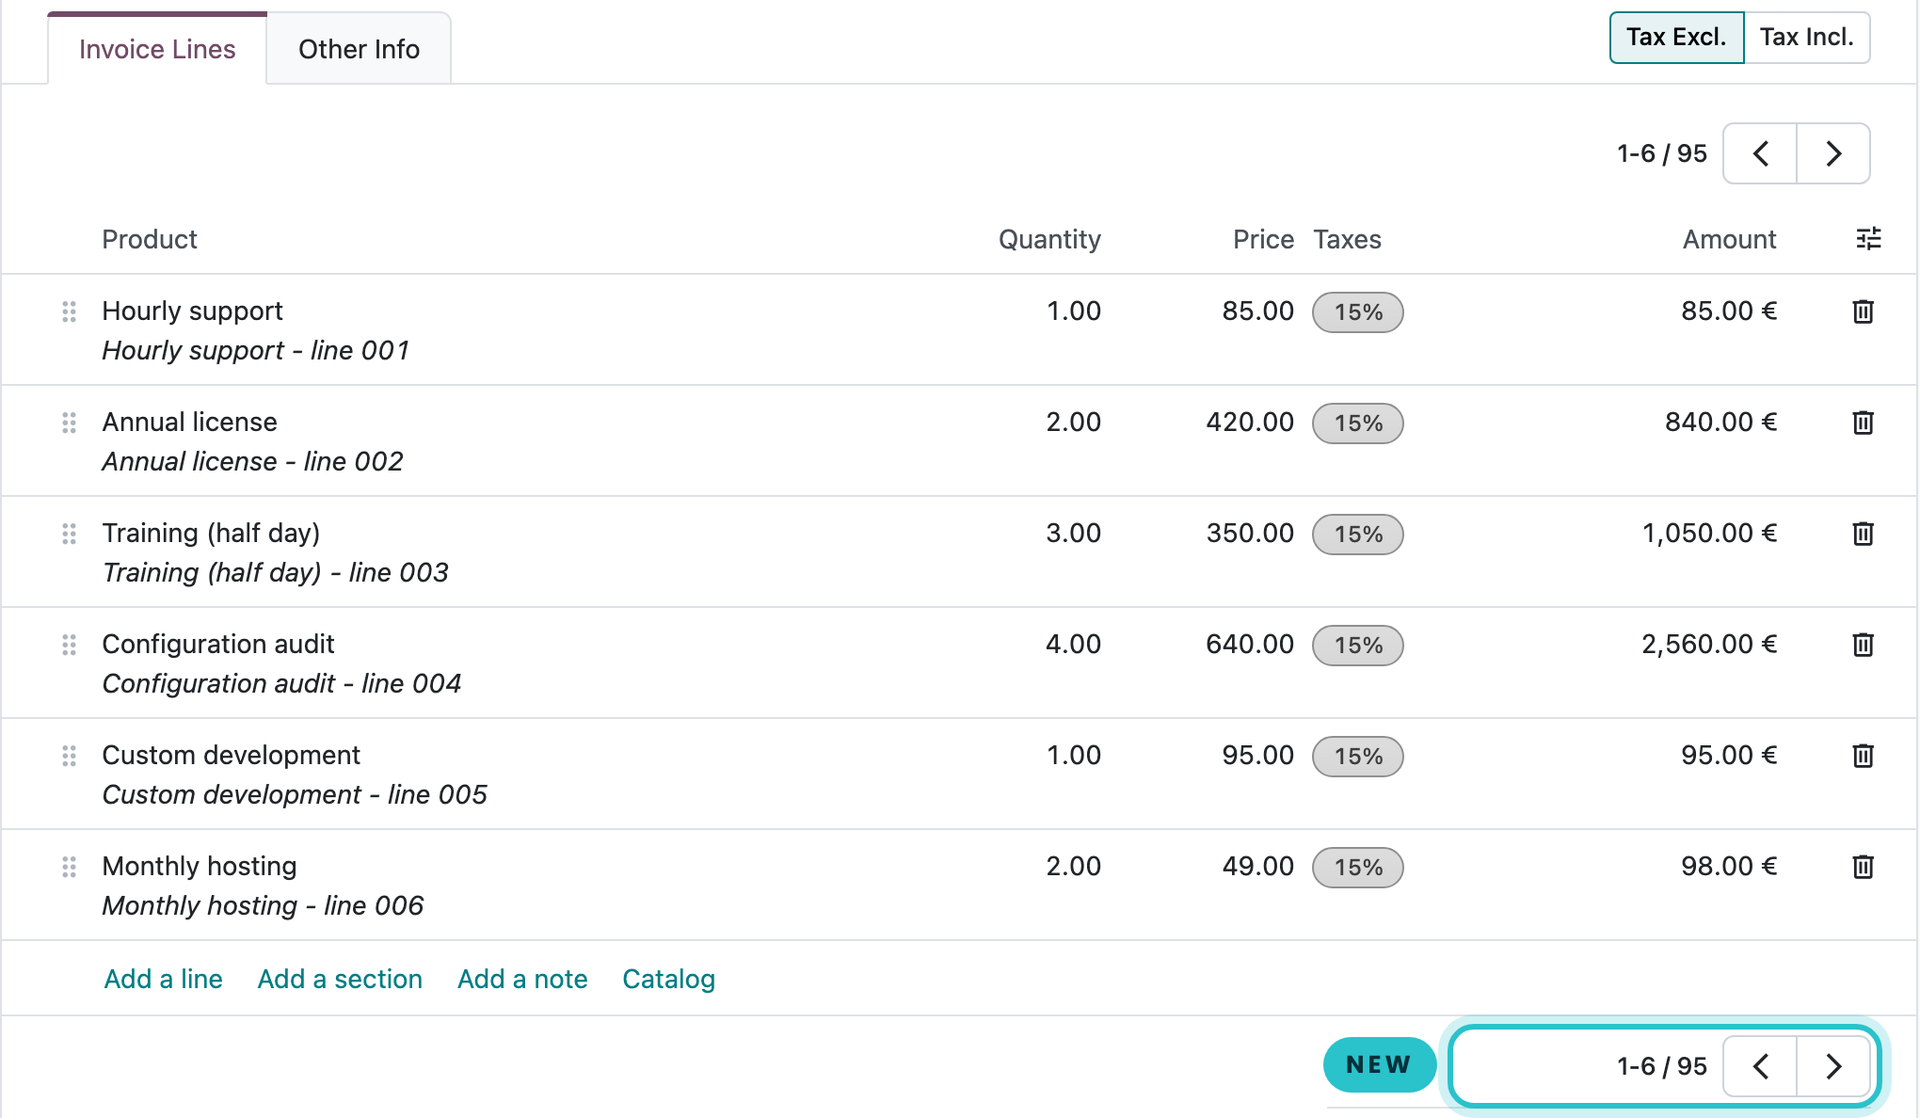The height and width of the screenshot is (1118, 1920).
Task: Grab the drag handle for Configuration audit
Action: (x=69, y=645)
